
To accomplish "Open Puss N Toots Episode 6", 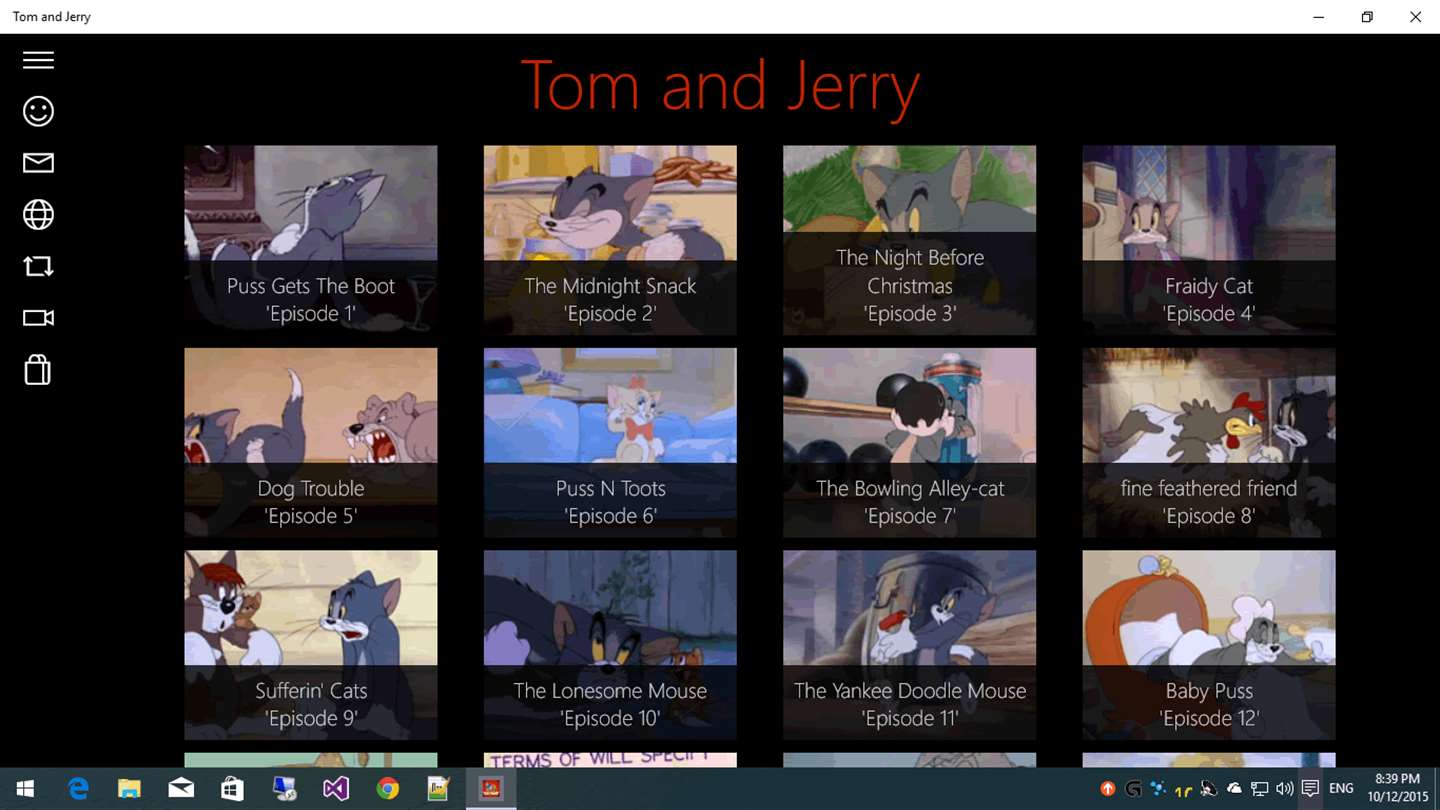I will [610, 442].
